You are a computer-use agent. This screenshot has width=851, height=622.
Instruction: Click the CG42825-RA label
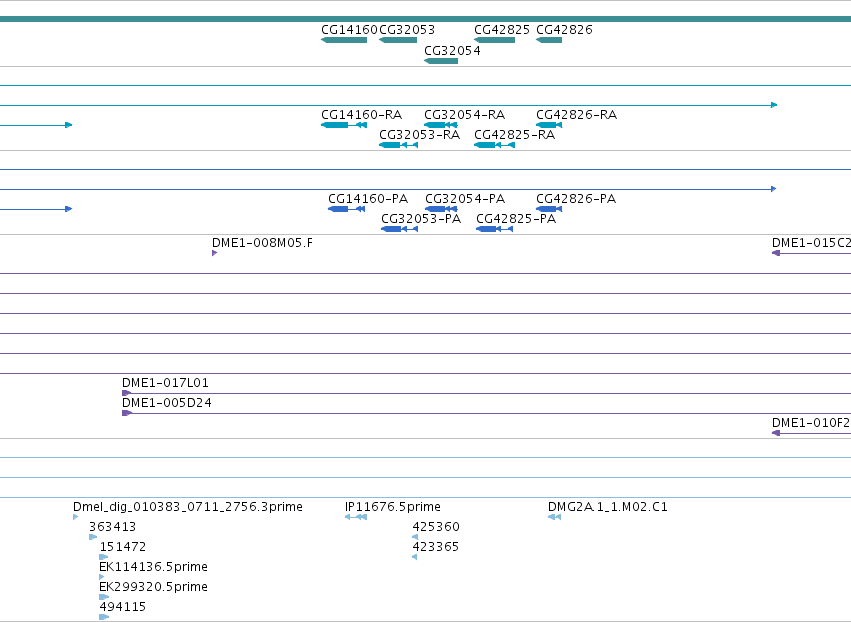(515, 135)
